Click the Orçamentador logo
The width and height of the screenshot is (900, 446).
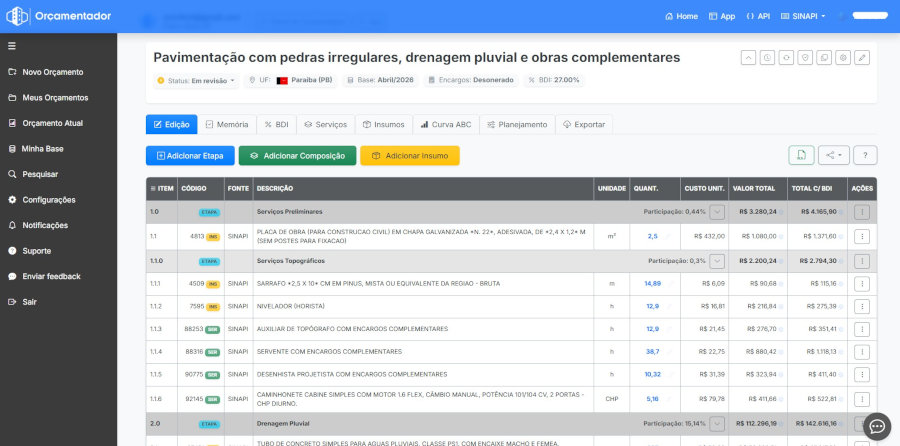(x=59, y=16)
